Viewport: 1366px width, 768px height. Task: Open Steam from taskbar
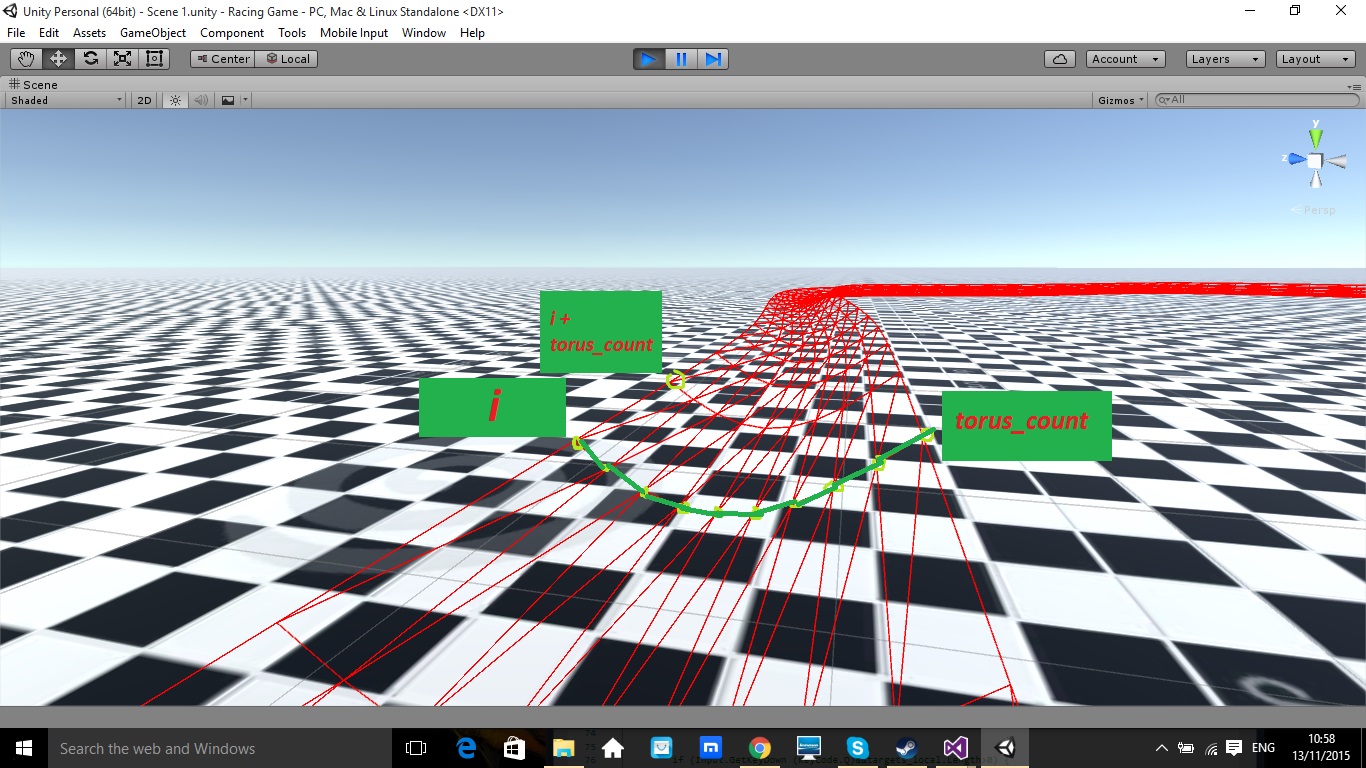tap(907, 748)
